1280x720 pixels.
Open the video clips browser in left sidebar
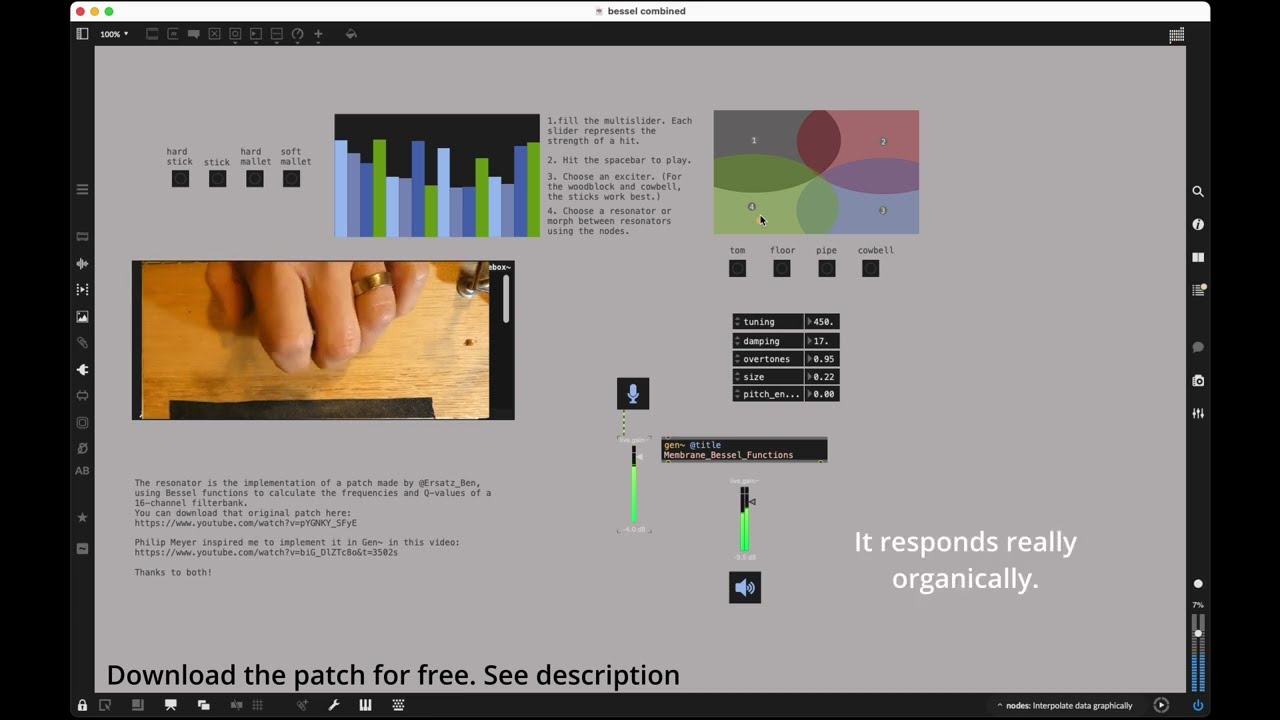[82, 289]
